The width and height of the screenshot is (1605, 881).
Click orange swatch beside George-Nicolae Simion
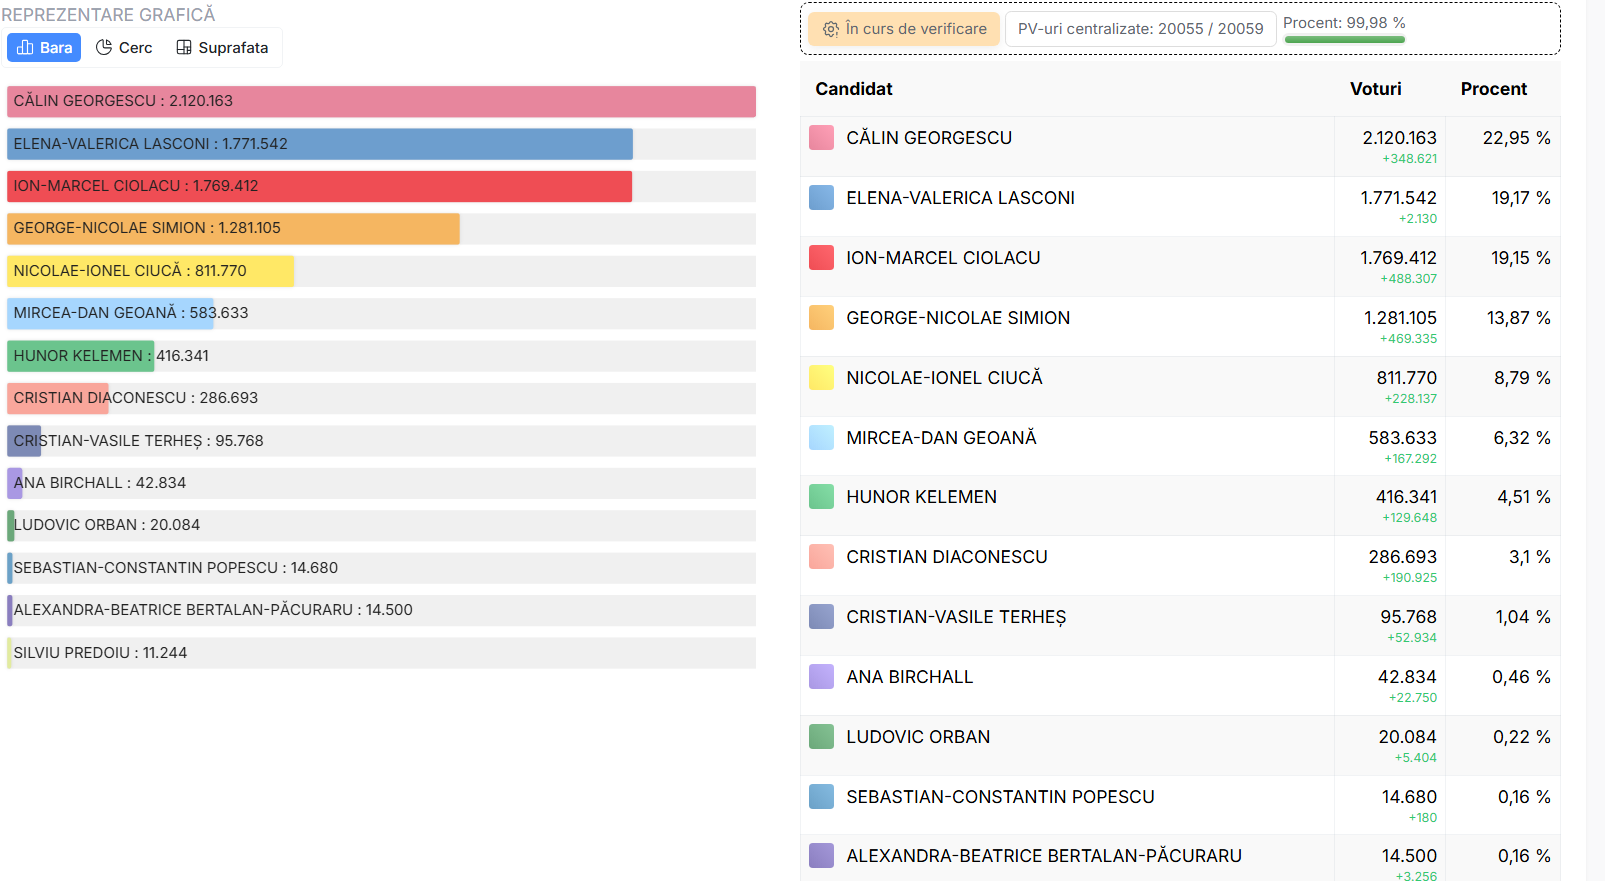(821, 318)
